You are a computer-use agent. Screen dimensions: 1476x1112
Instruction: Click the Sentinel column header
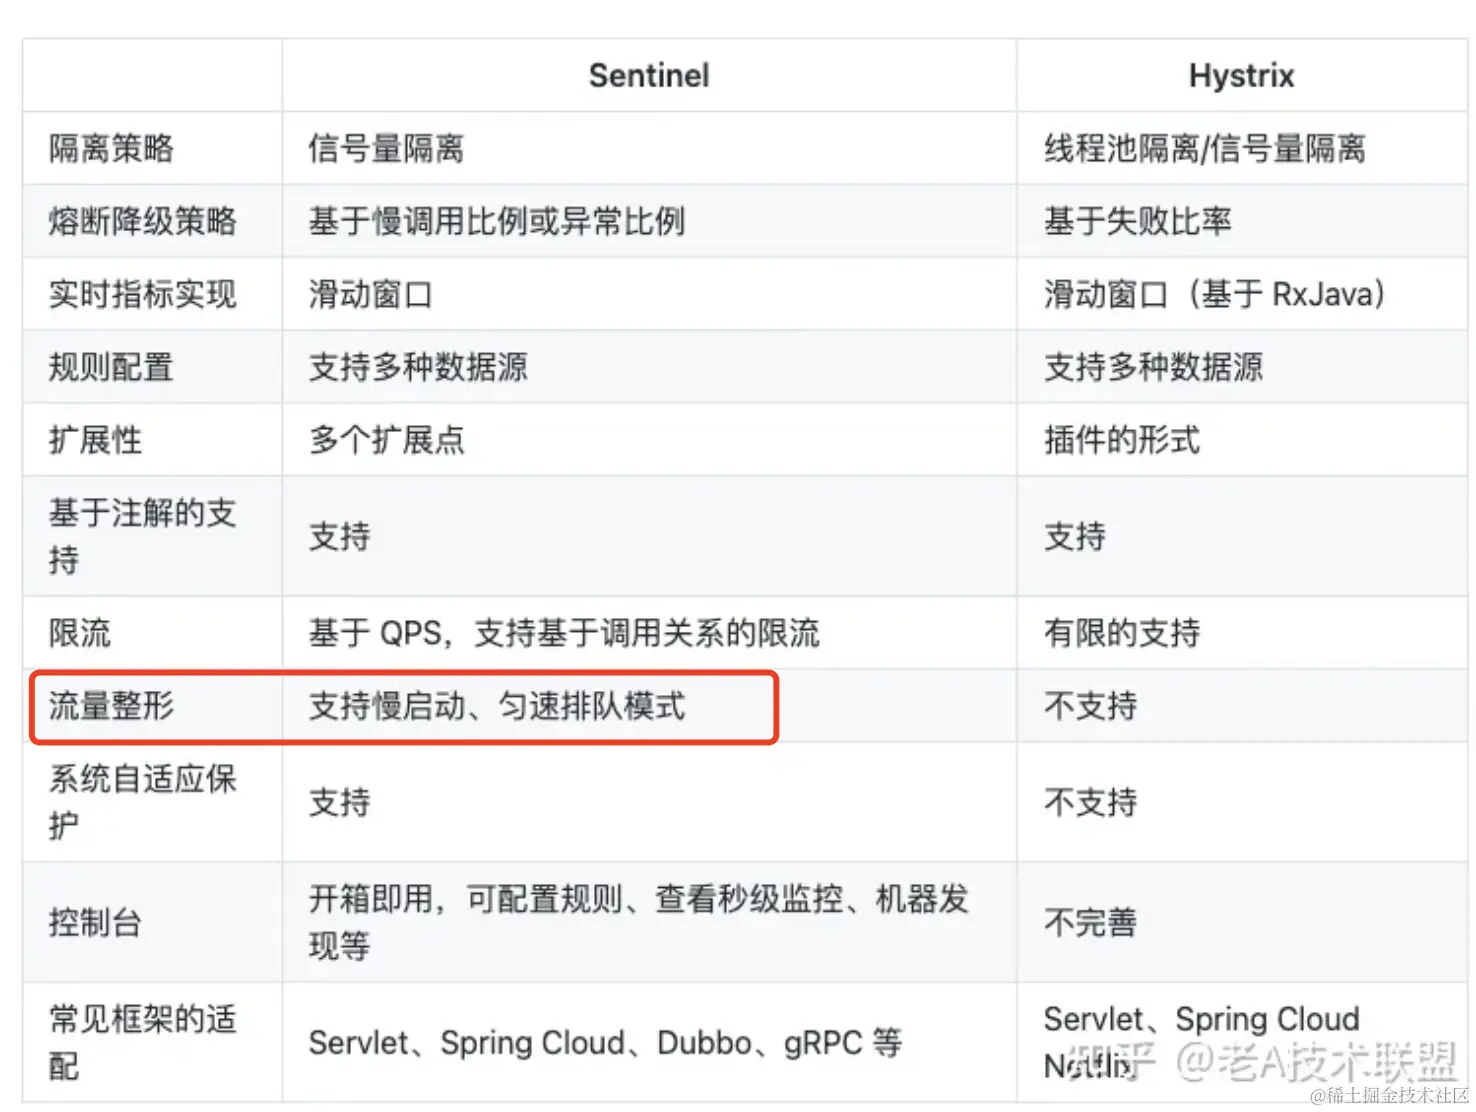coord(649,75)
